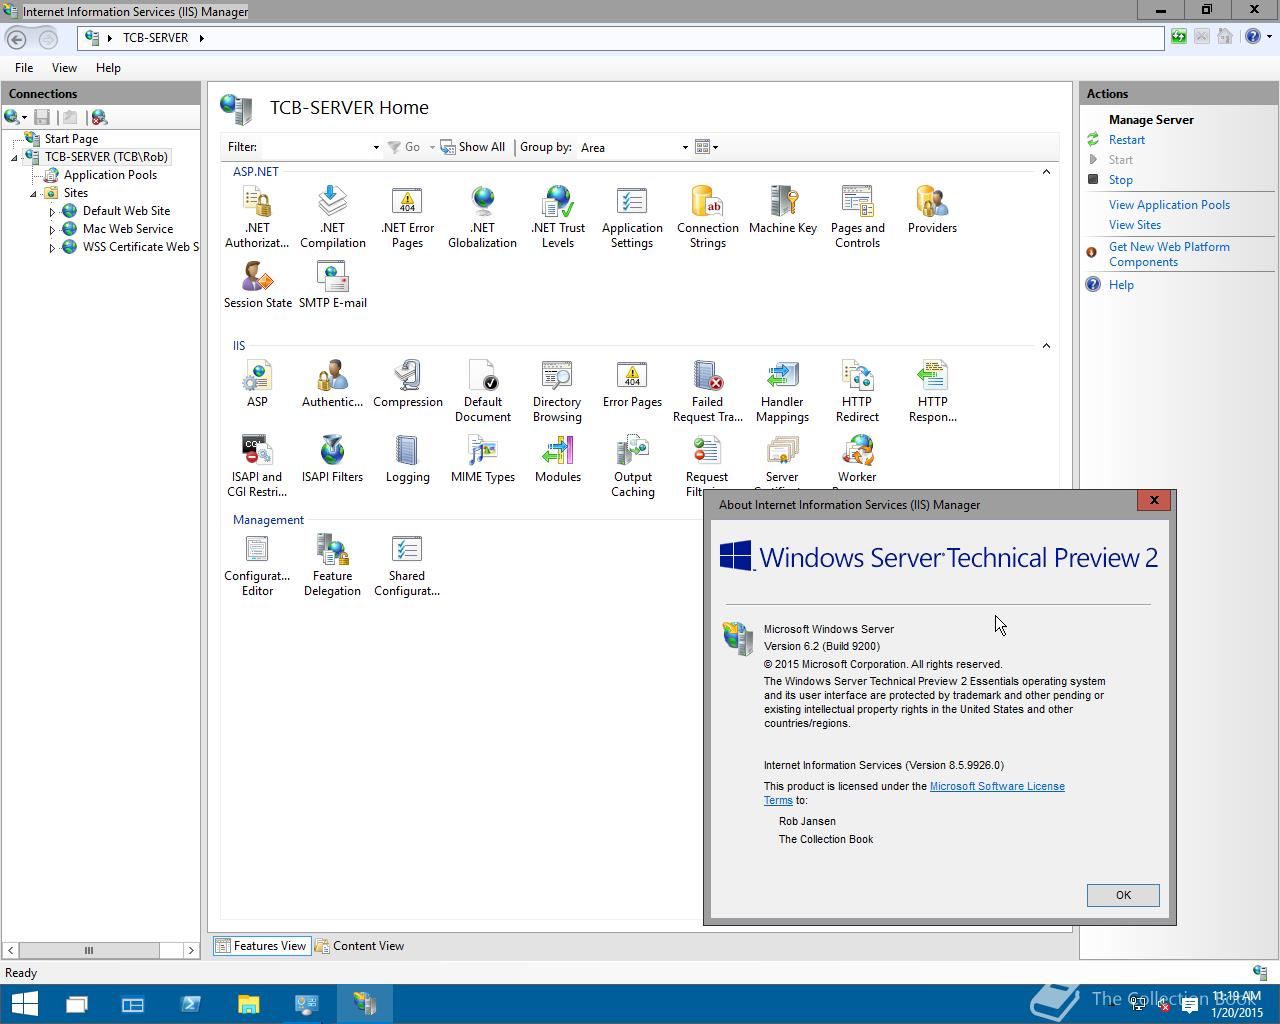Open the Compression feature
This screenshot has width=1280, height=1024.
point(407,384)
